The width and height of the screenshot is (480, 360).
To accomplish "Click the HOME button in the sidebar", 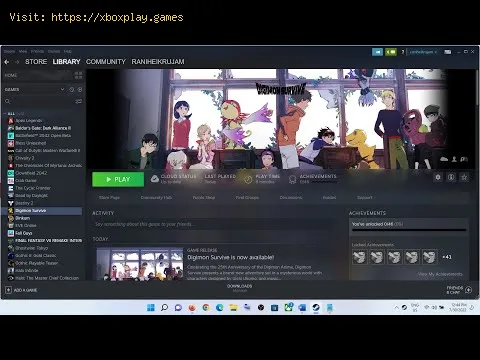I will click(x=11, y=75).
